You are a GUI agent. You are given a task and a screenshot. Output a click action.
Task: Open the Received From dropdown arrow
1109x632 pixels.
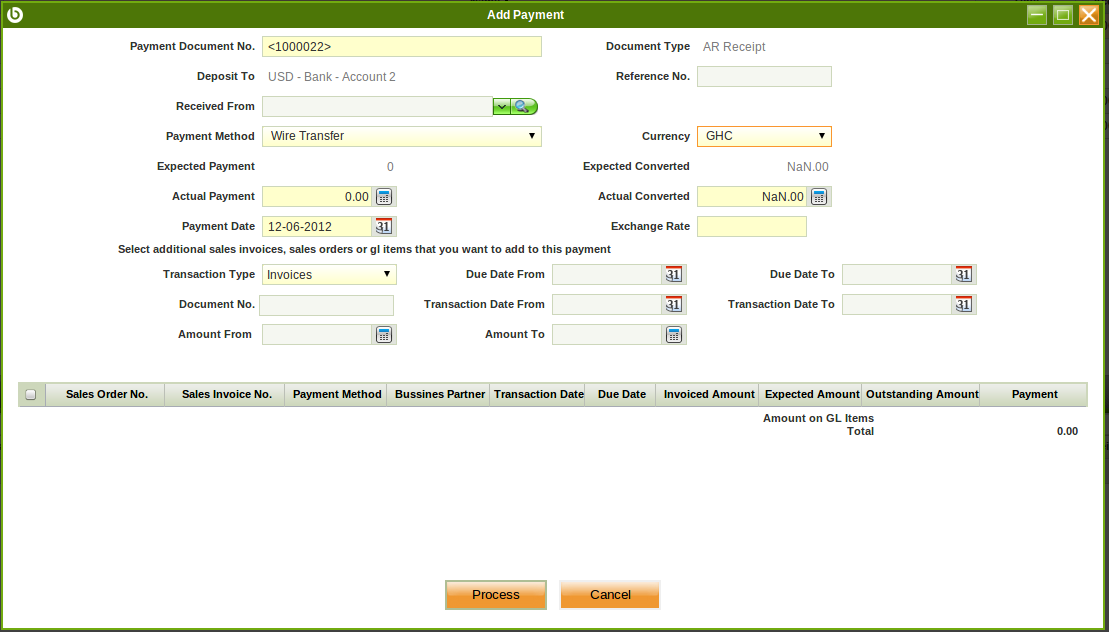[x=501, y=107]
